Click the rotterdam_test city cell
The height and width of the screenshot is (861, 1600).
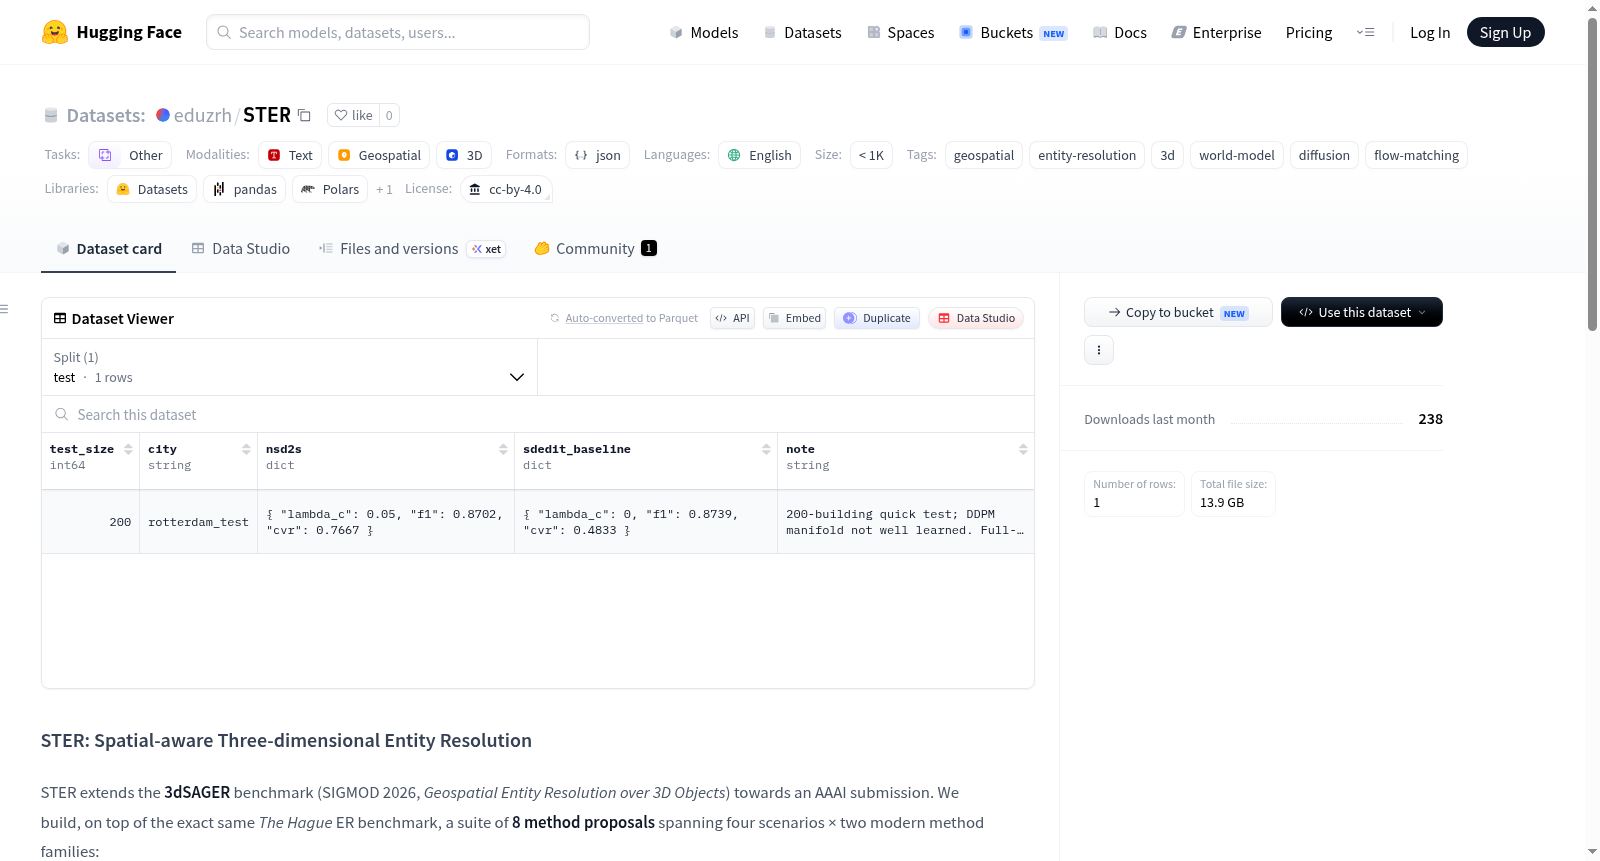pyautogui.click(x=198, y=522)
